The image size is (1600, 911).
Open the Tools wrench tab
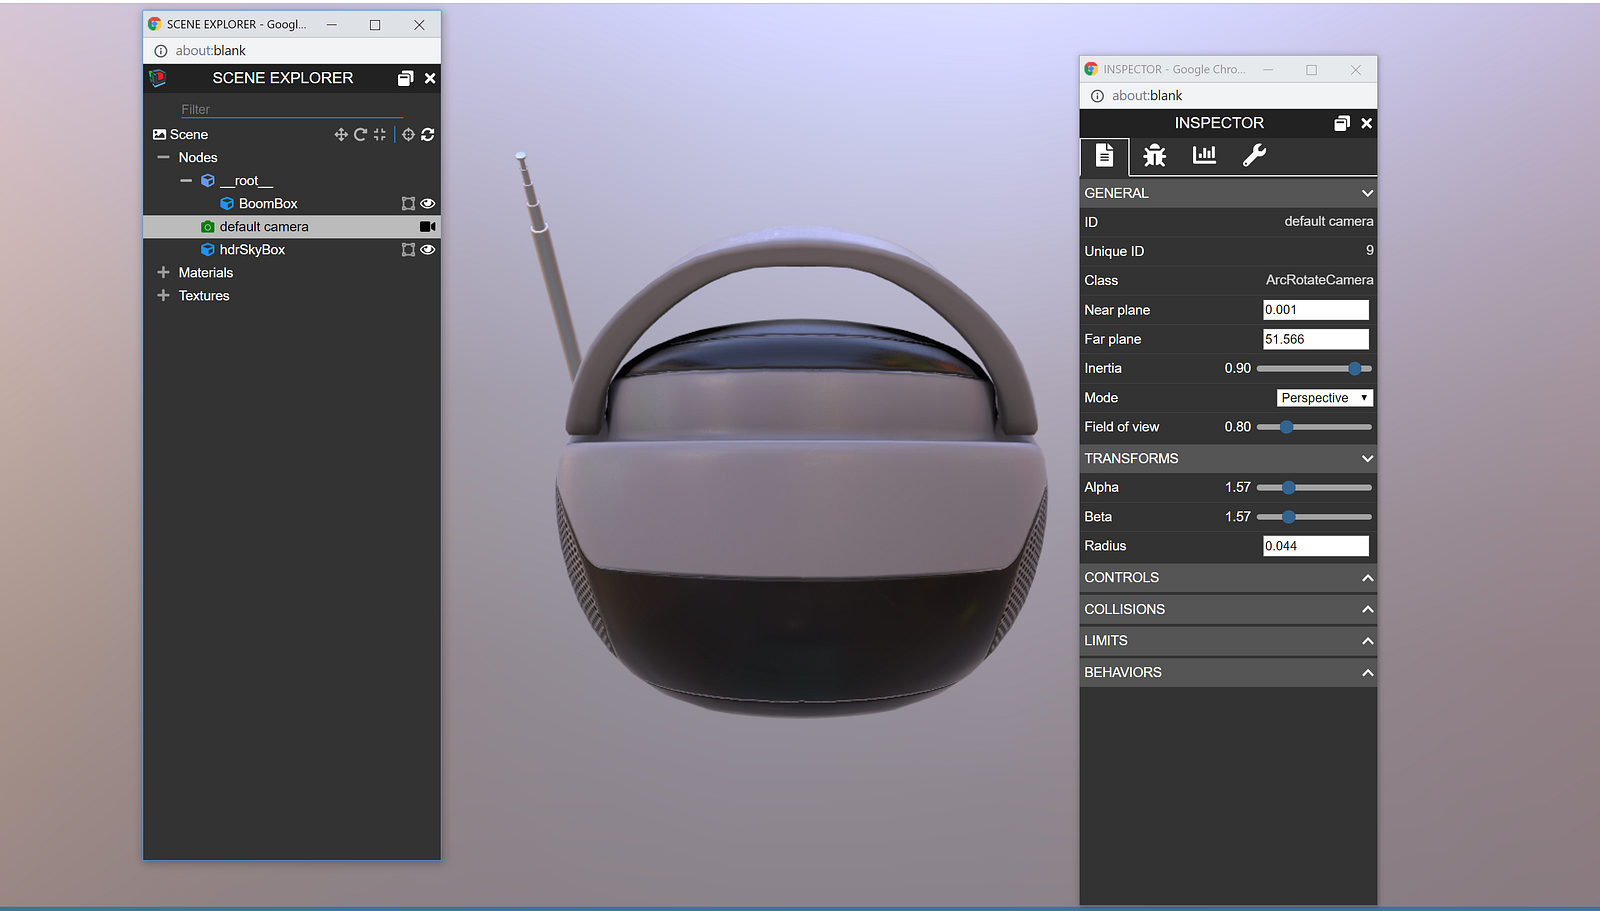[1254, 155]
